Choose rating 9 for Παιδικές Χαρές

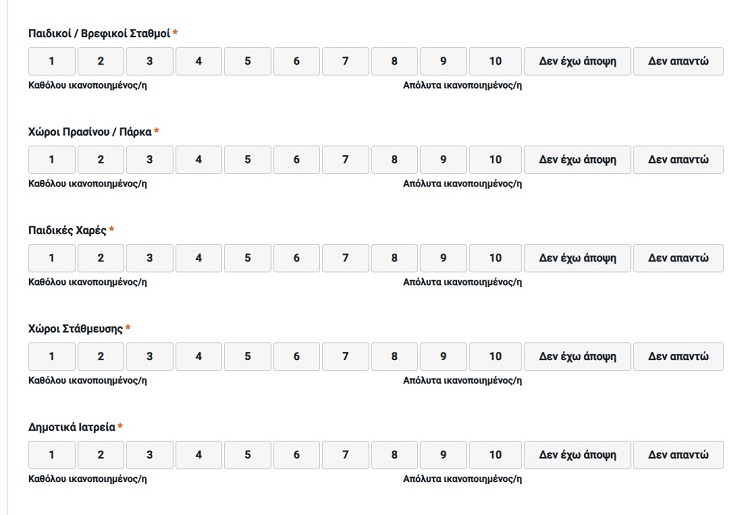(443, 258)
